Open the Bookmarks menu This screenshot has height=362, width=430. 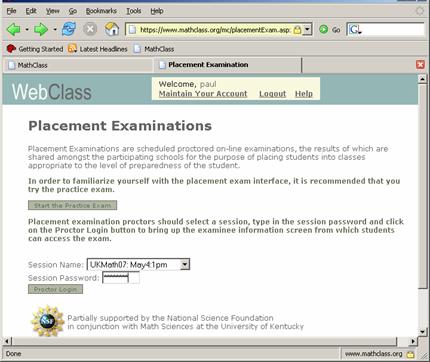point(101,11)
